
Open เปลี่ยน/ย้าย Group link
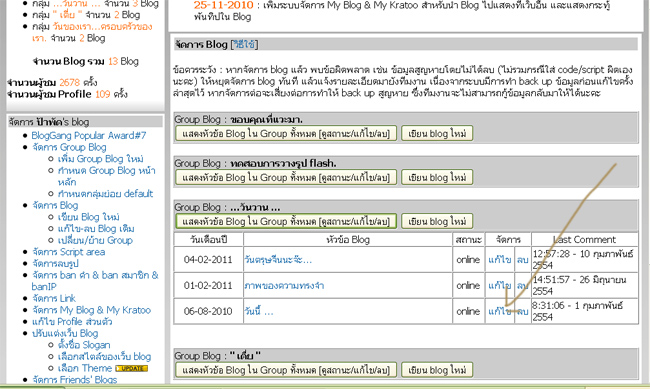(95, 240)
